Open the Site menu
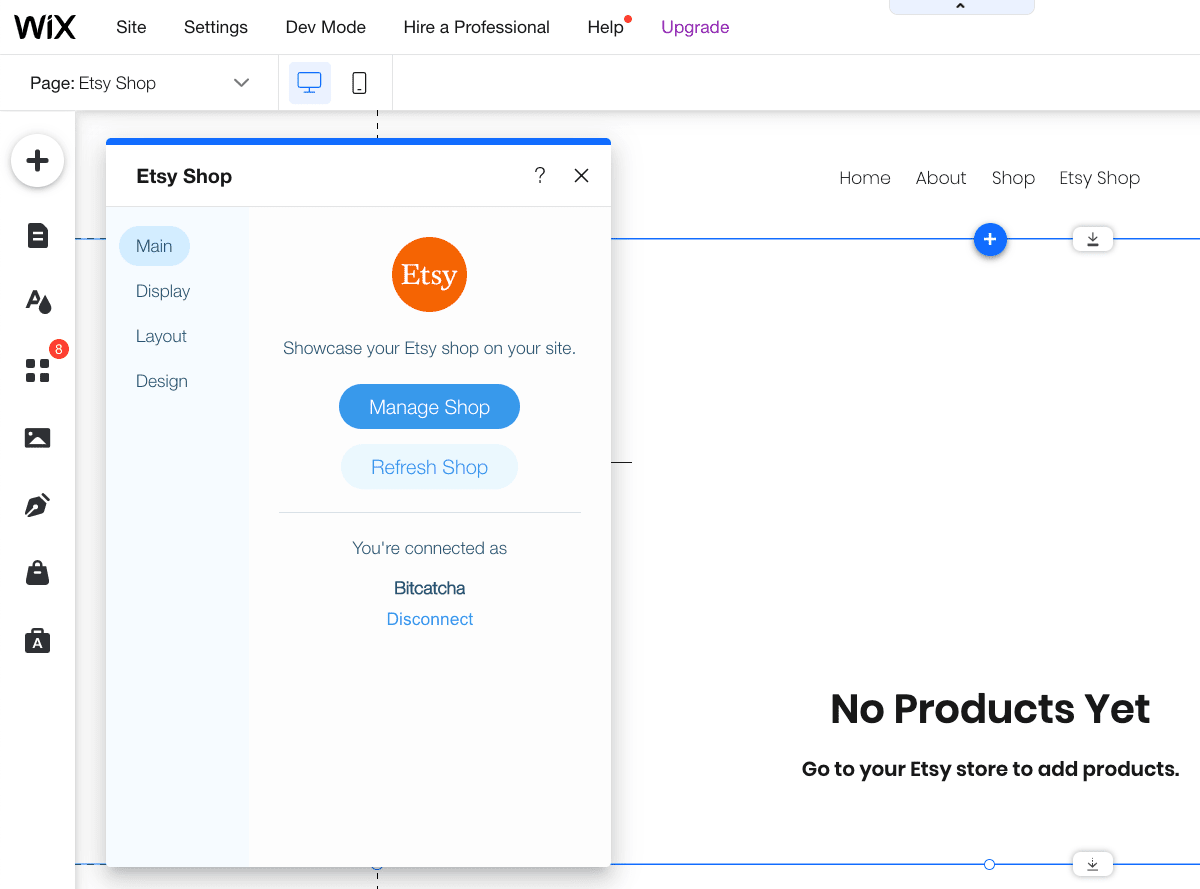Screen dimensions: 1200x889 coord(131,27)
